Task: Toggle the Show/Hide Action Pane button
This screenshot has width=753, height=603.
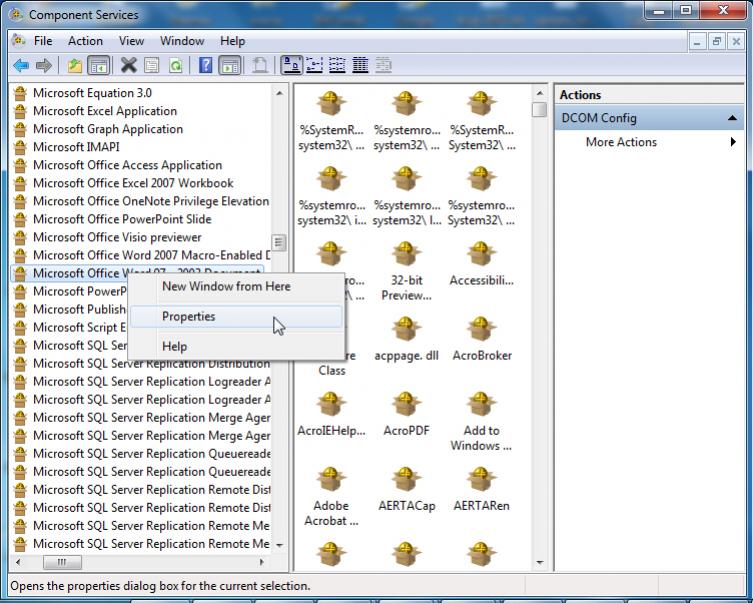Action: [230, 66]
